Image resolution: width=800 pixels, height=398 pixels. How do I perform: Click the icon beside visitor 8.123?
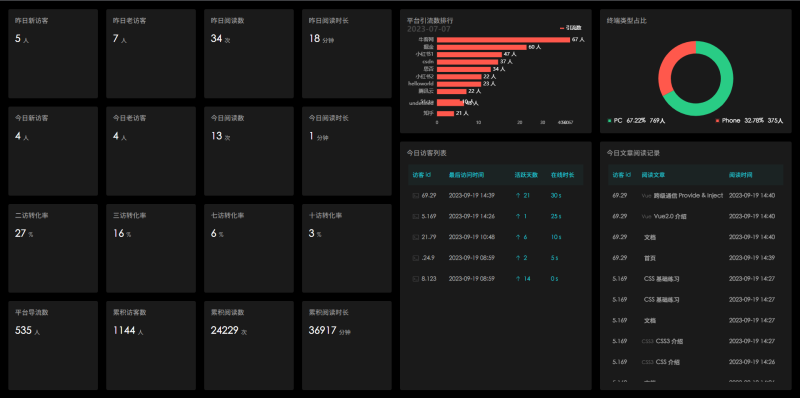(x=415, y=279)
